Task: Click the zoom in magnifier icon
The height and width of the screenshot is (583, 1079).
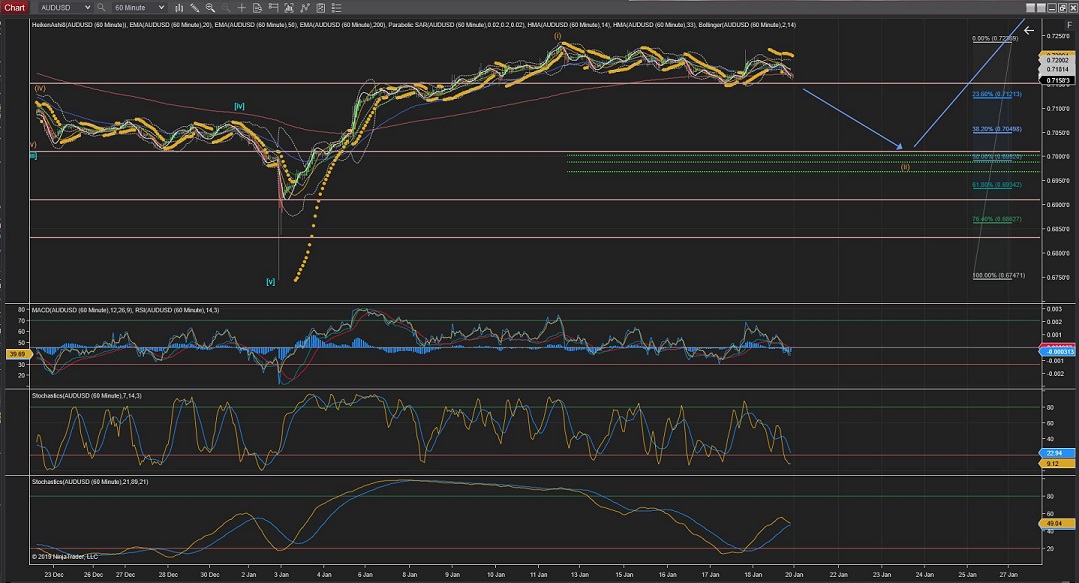Action: click(x=211, y=7)
